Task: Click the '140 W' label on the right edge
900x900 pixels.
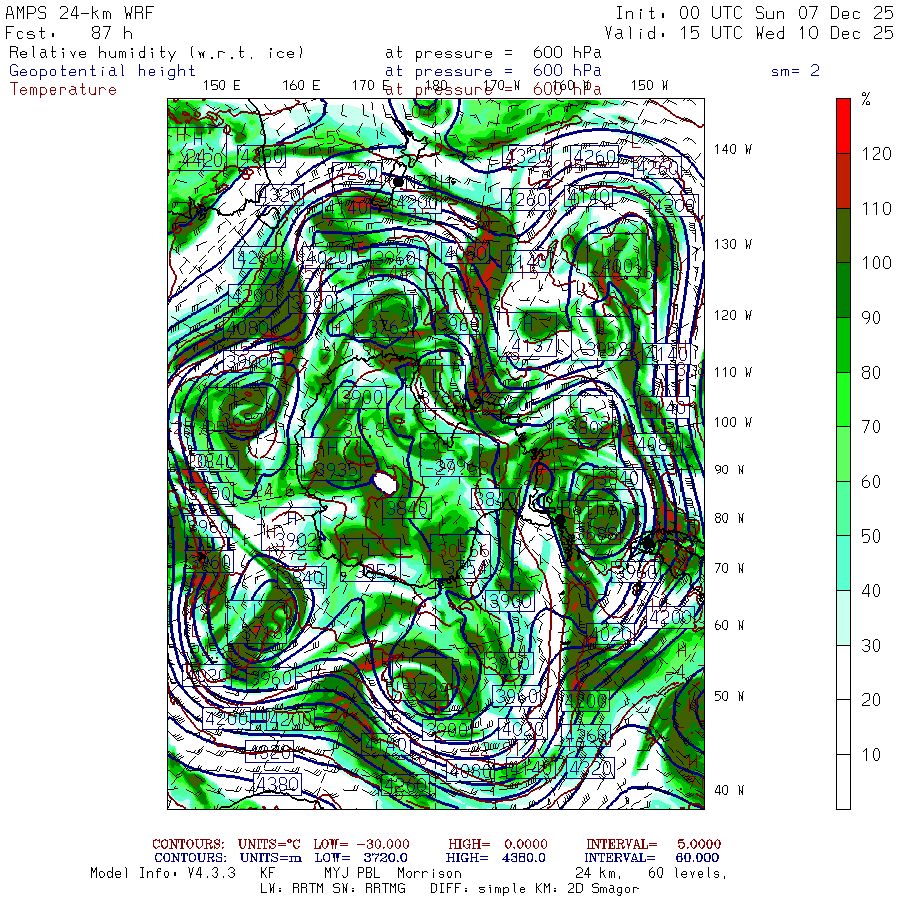Action: 732,149
